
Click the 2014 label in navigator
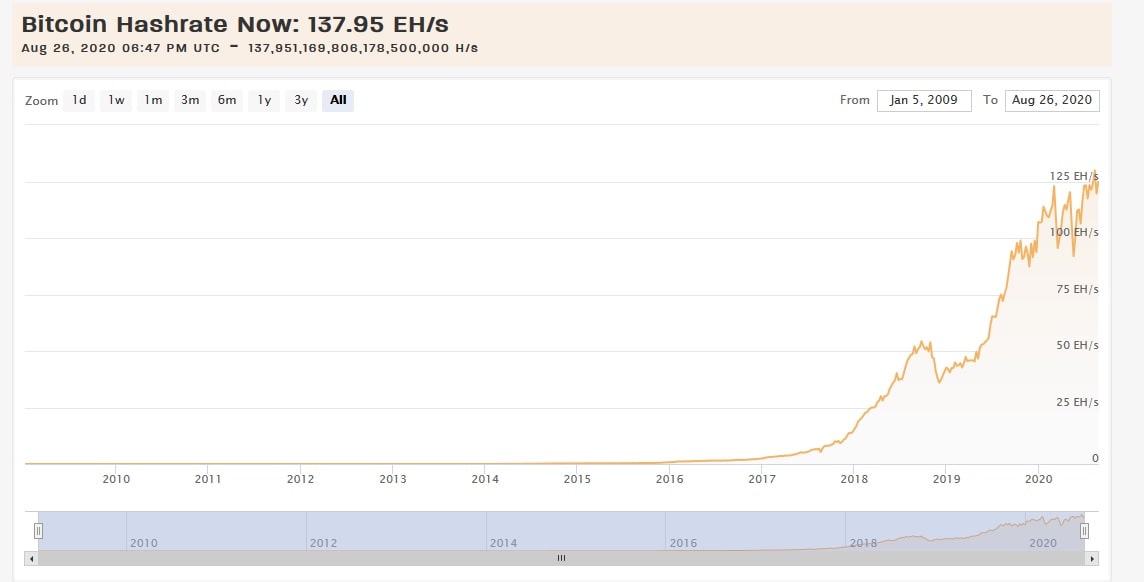coord(503,543)
